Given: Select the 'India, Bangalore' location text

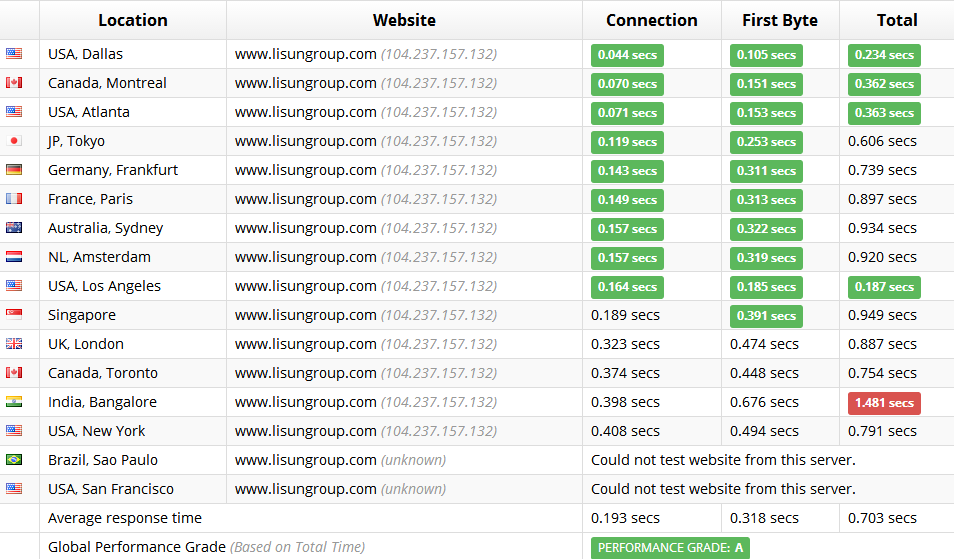Looking at the screenshot, I should coord(102,402).
